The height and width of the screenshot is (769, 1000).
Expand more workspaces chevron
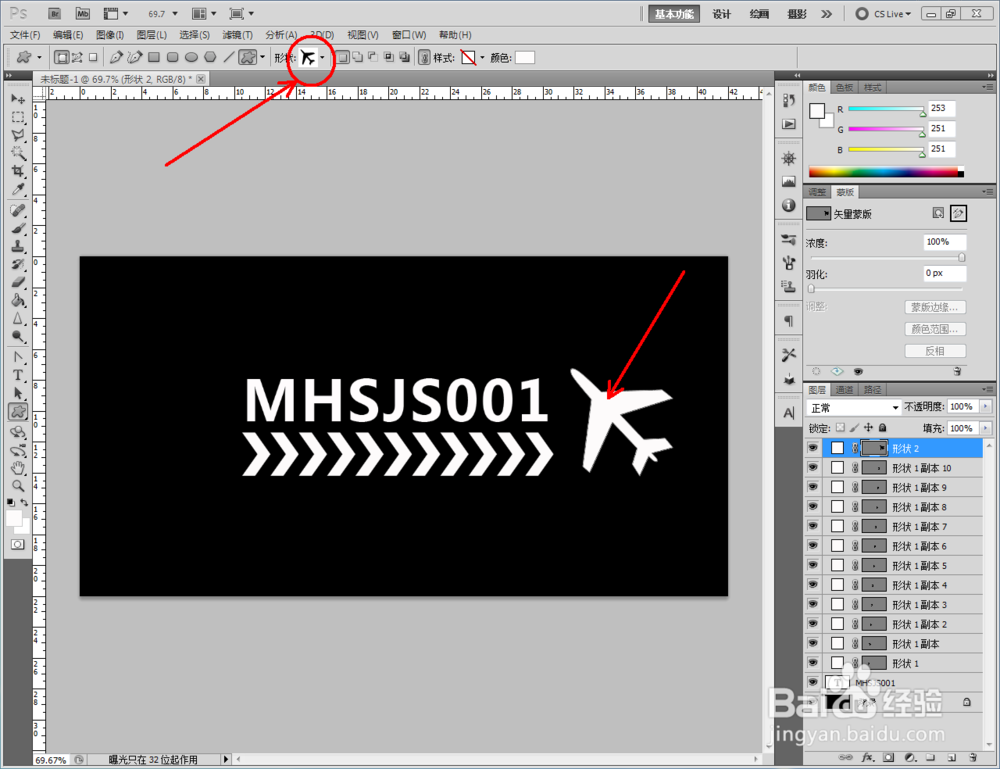click(x=827, y=13)
